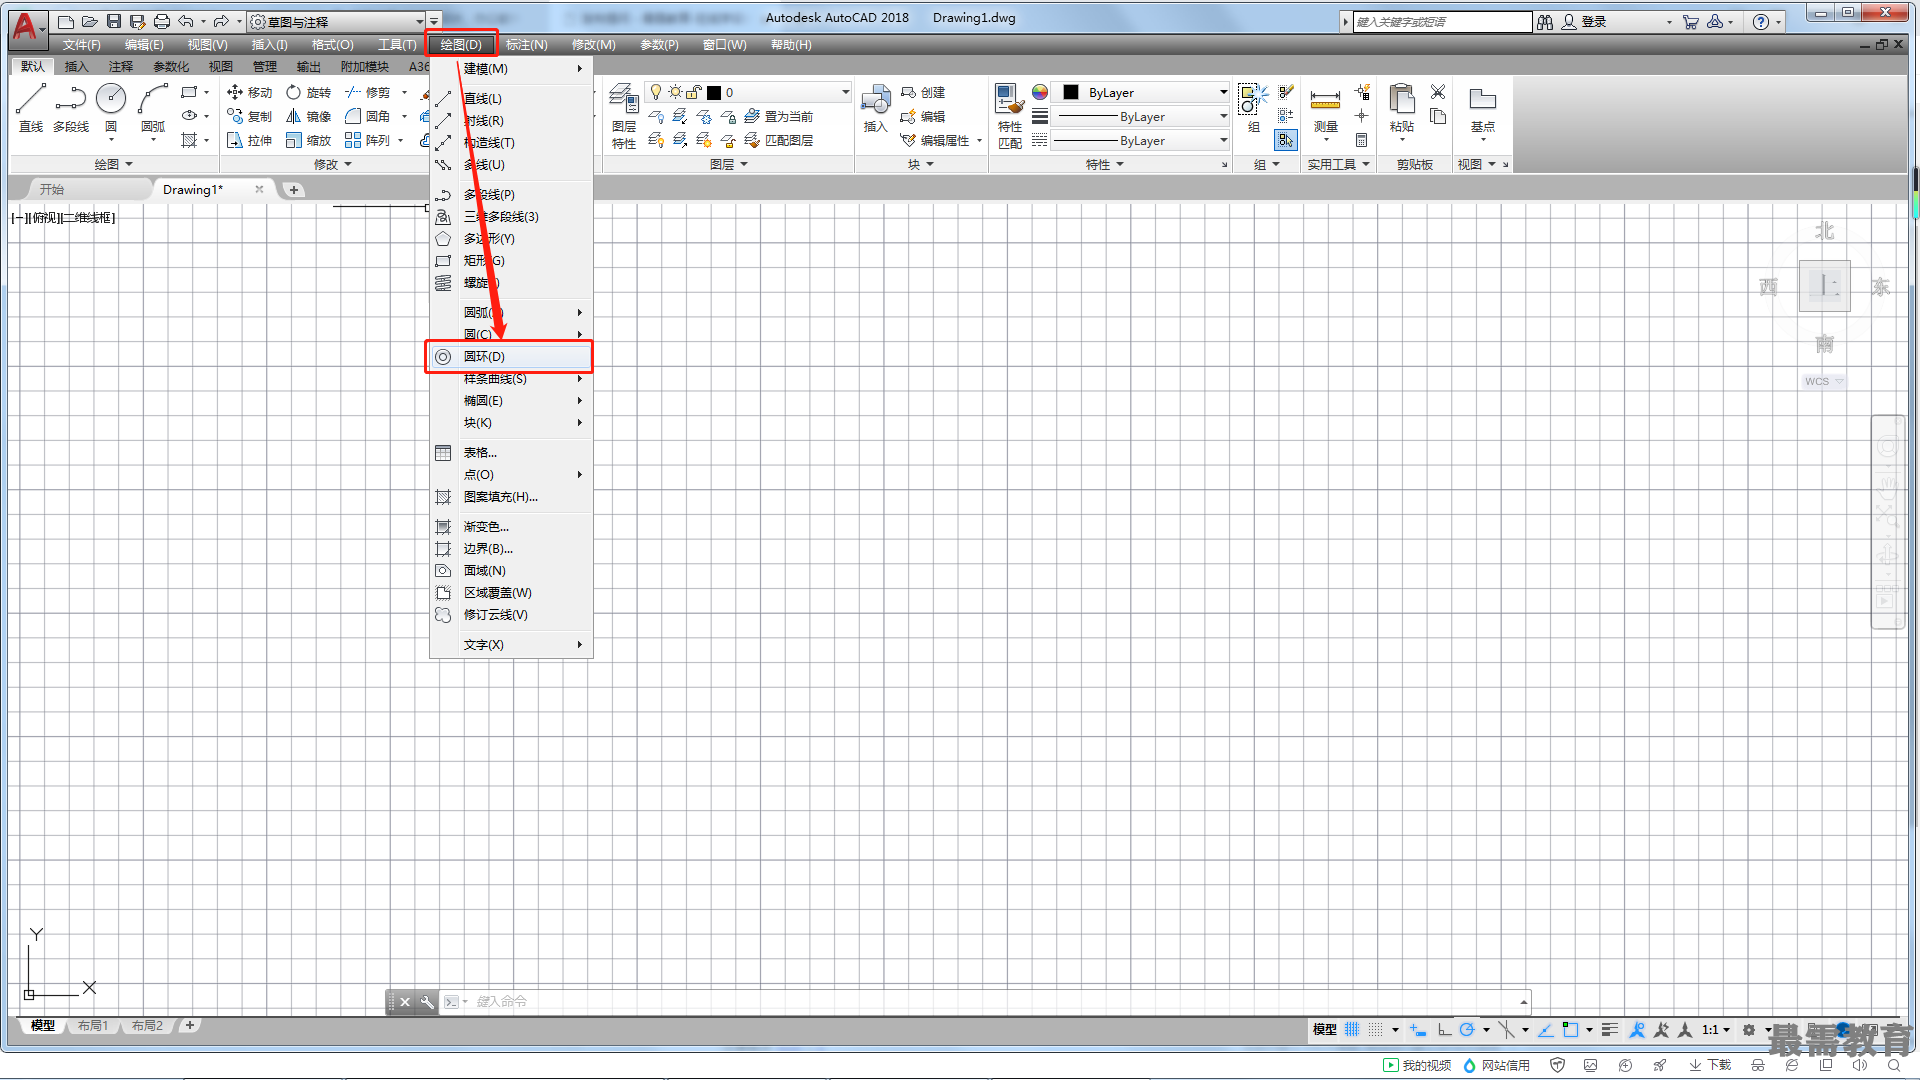Click the black layer color swatch
This screenshot has height=1080, width=1920.
(x=714, y=92)
